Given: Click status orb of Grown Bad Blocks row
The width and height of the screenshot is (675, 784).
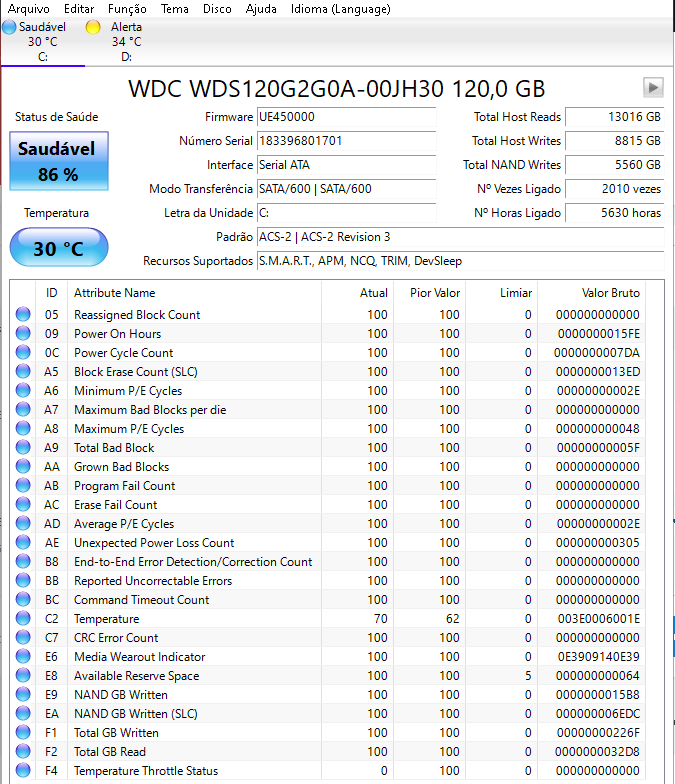Looking at the screenshot, I should pyautogui.click(x=23, y=466).
